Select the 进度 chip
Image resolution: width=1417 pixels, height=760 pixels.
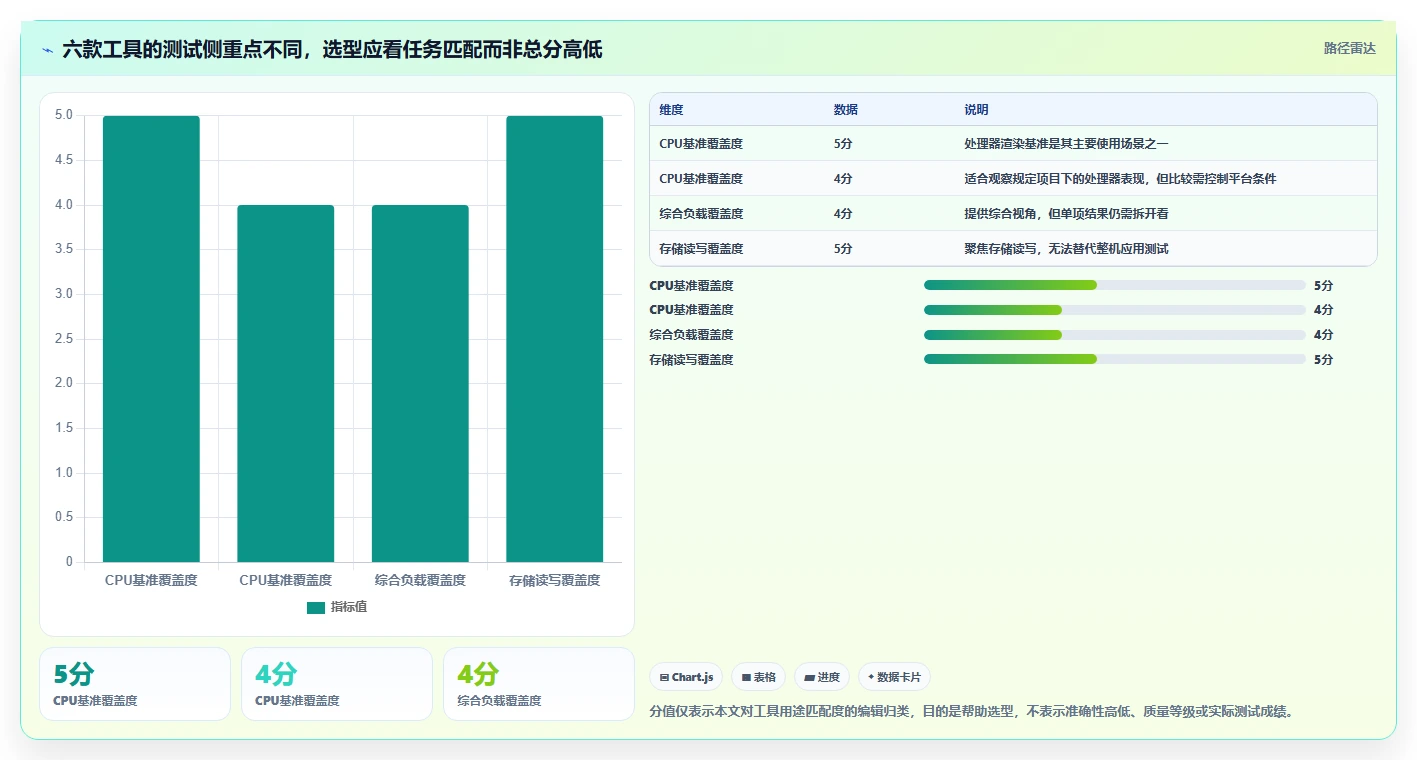(x=822, y=677)
